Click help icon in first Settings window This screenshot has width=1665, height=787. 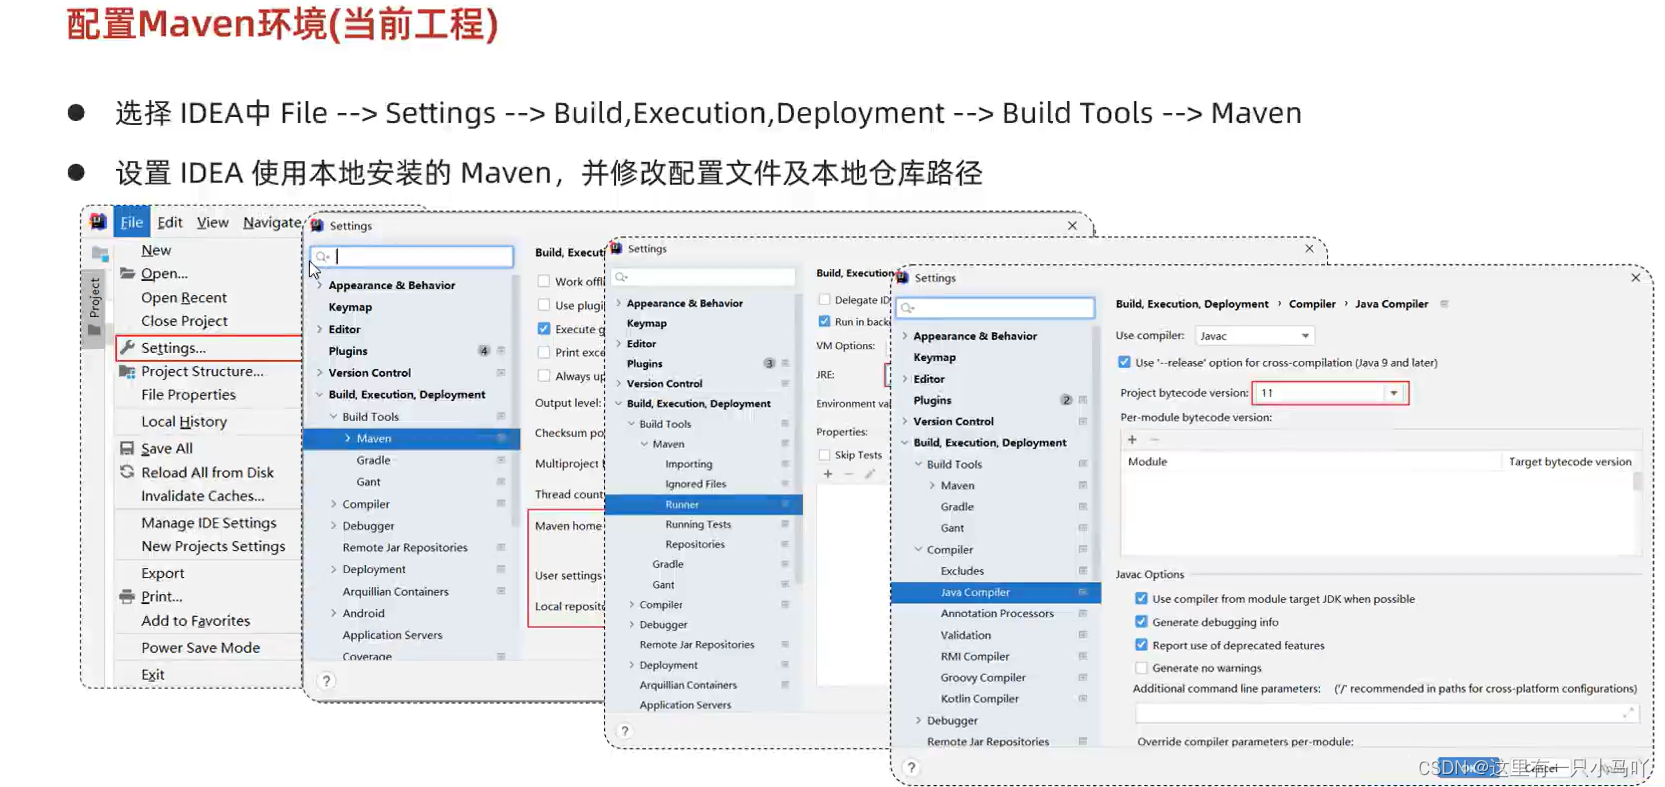326,680
